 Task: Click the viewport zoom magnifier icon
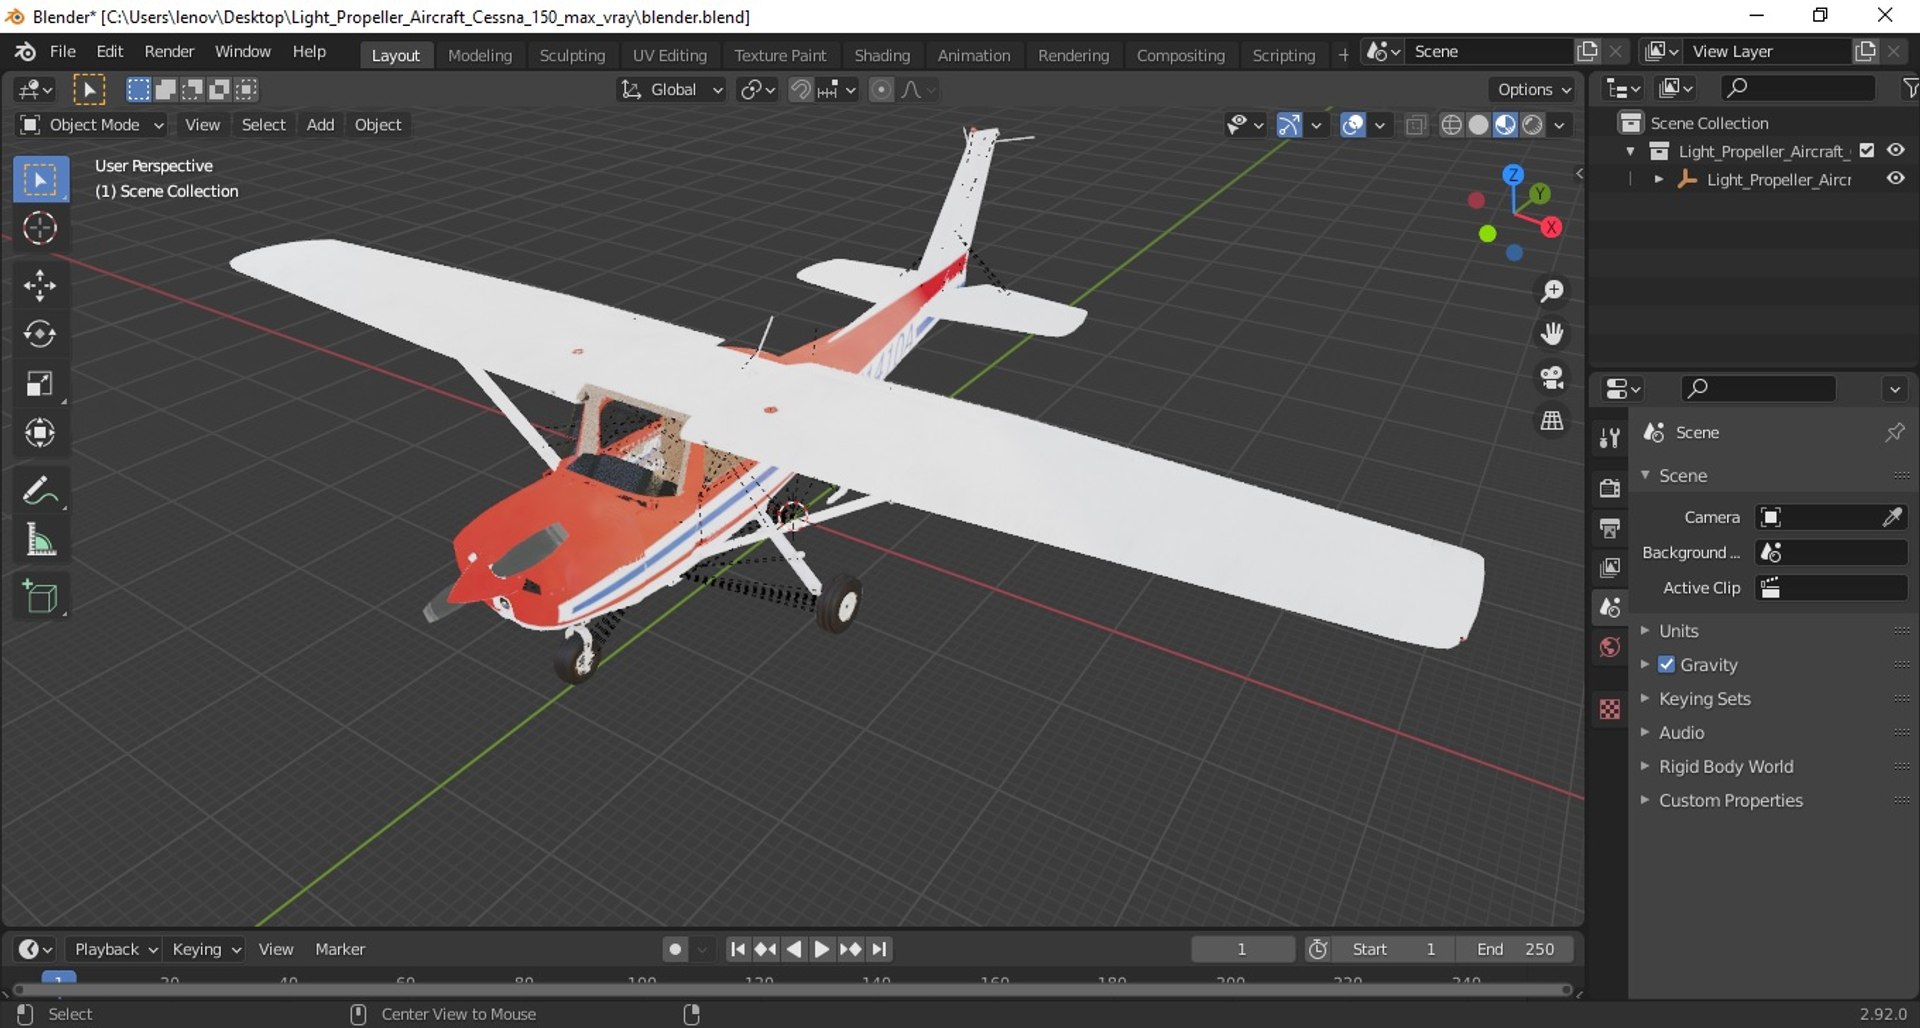tap(1552, 291)
